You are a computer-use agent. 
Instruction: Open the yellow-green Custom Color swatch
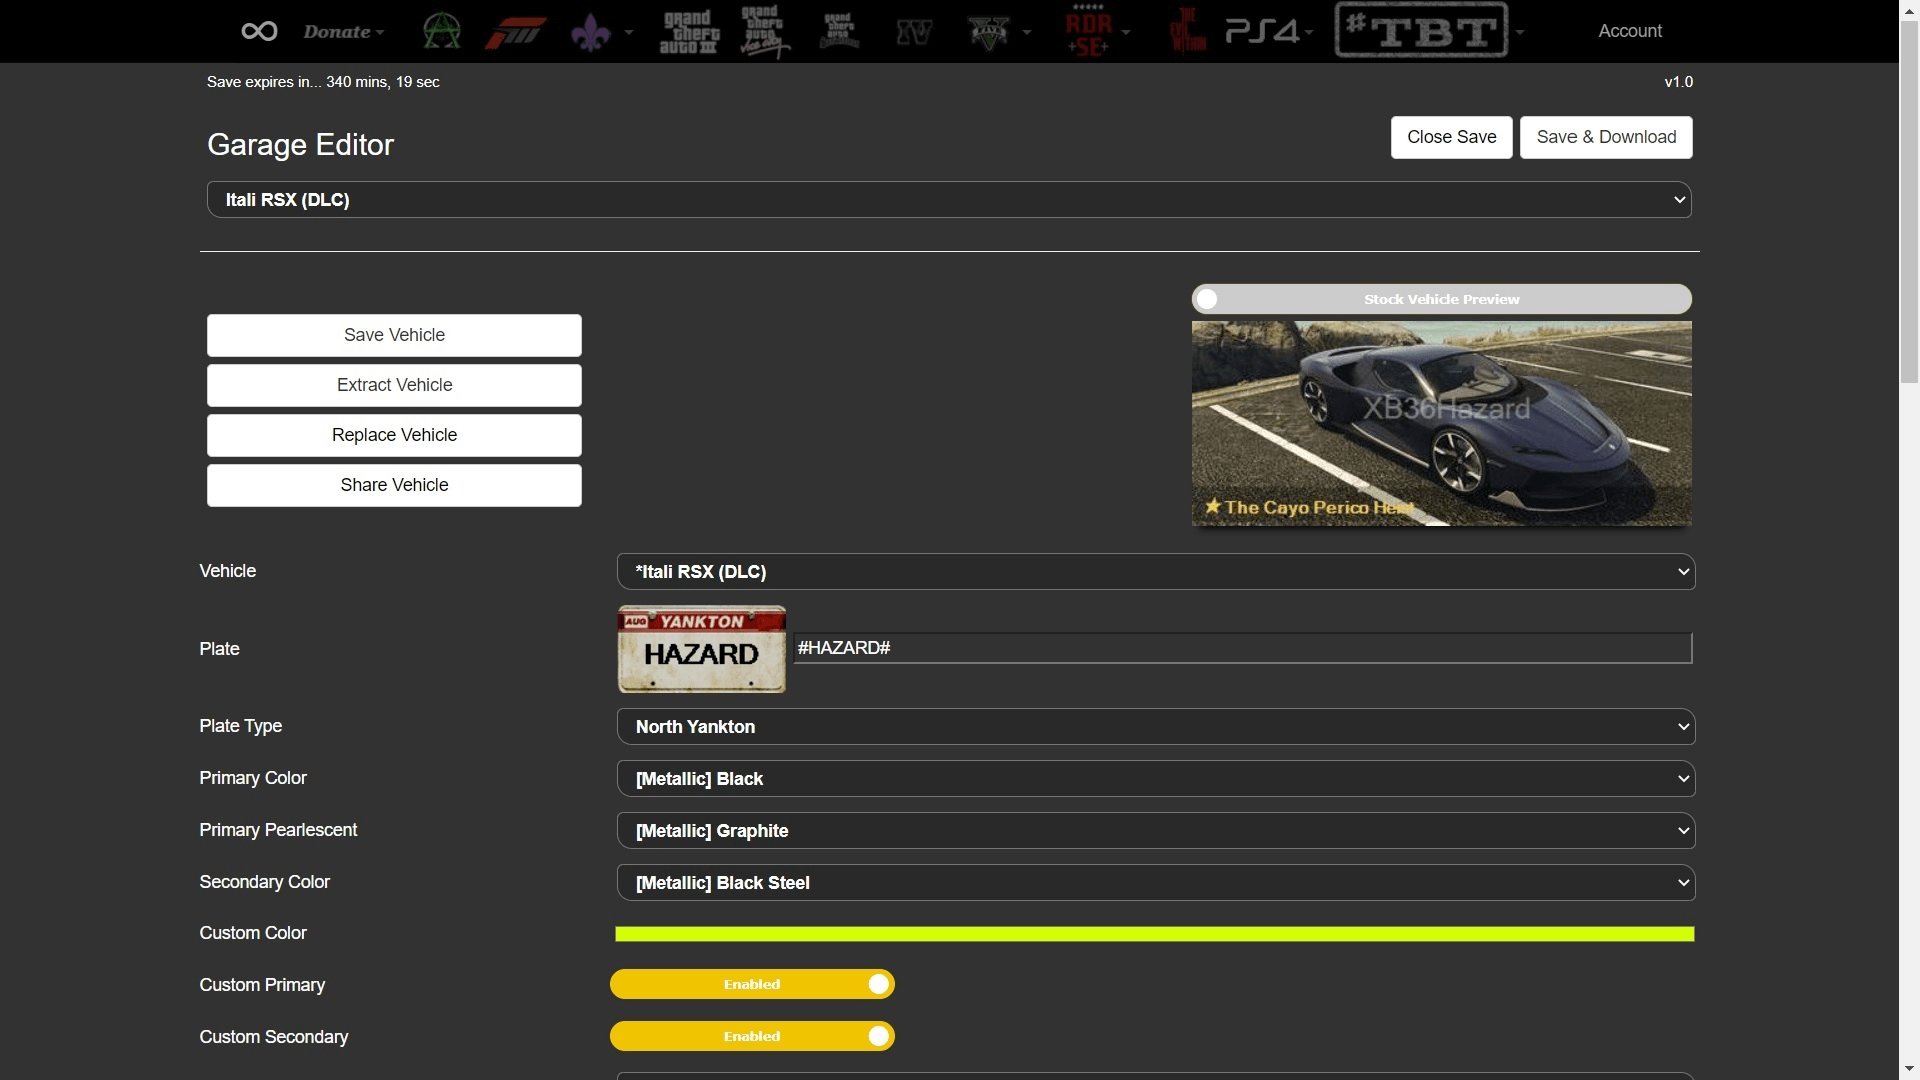coord(1154,934)
